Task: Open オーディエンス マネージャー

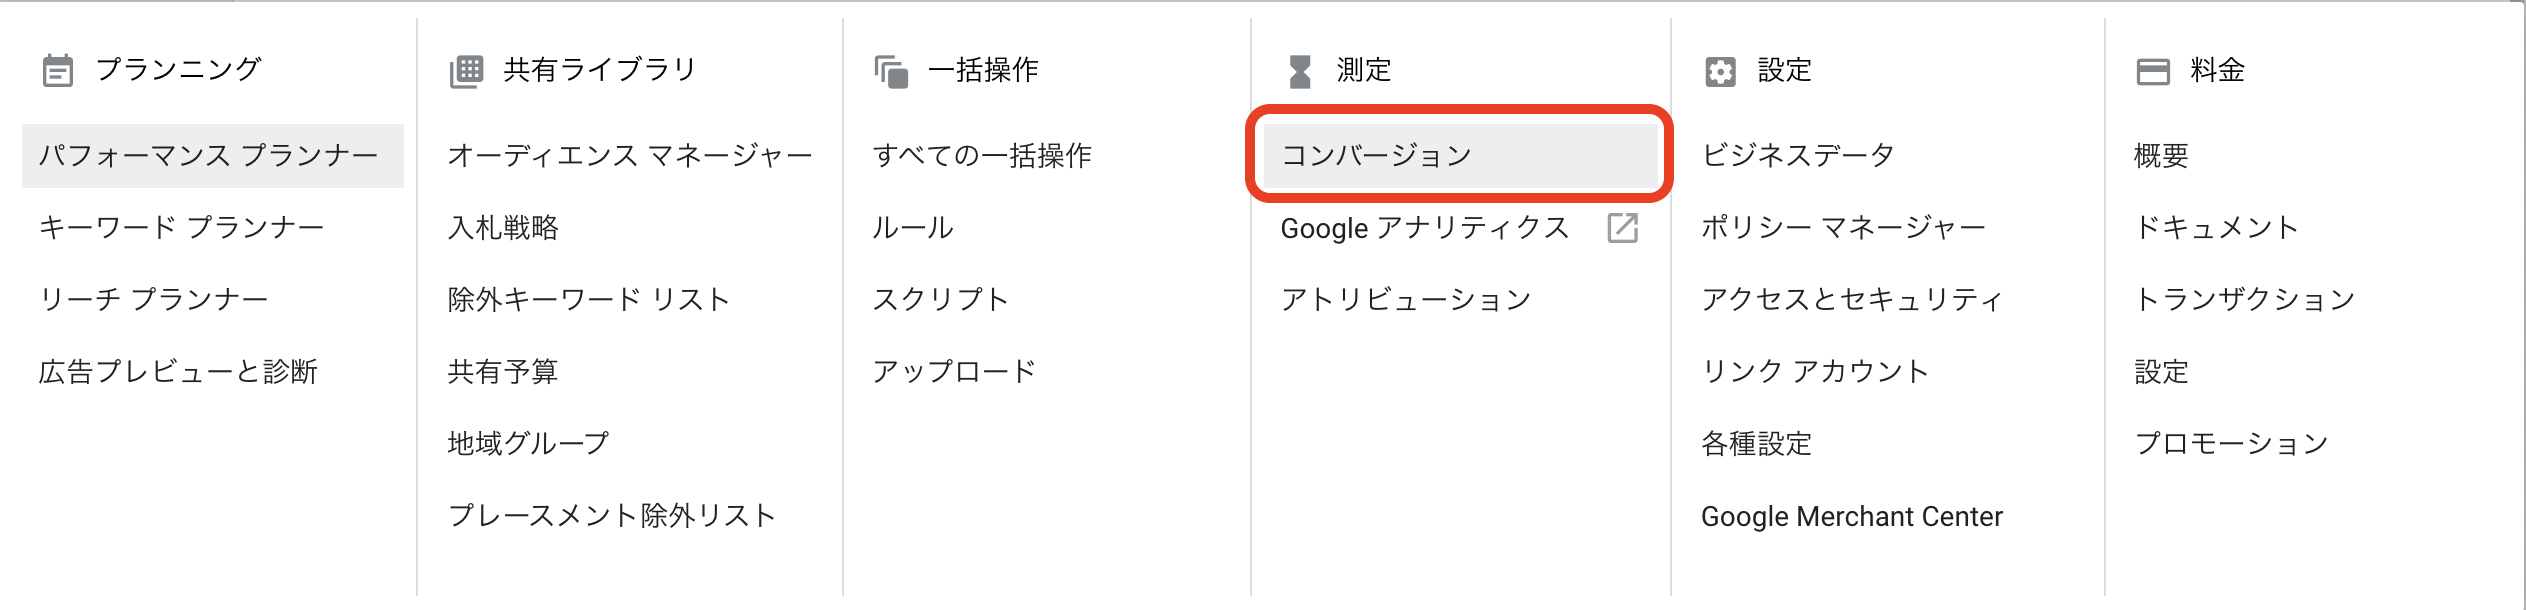Action: tap(630, 155)
